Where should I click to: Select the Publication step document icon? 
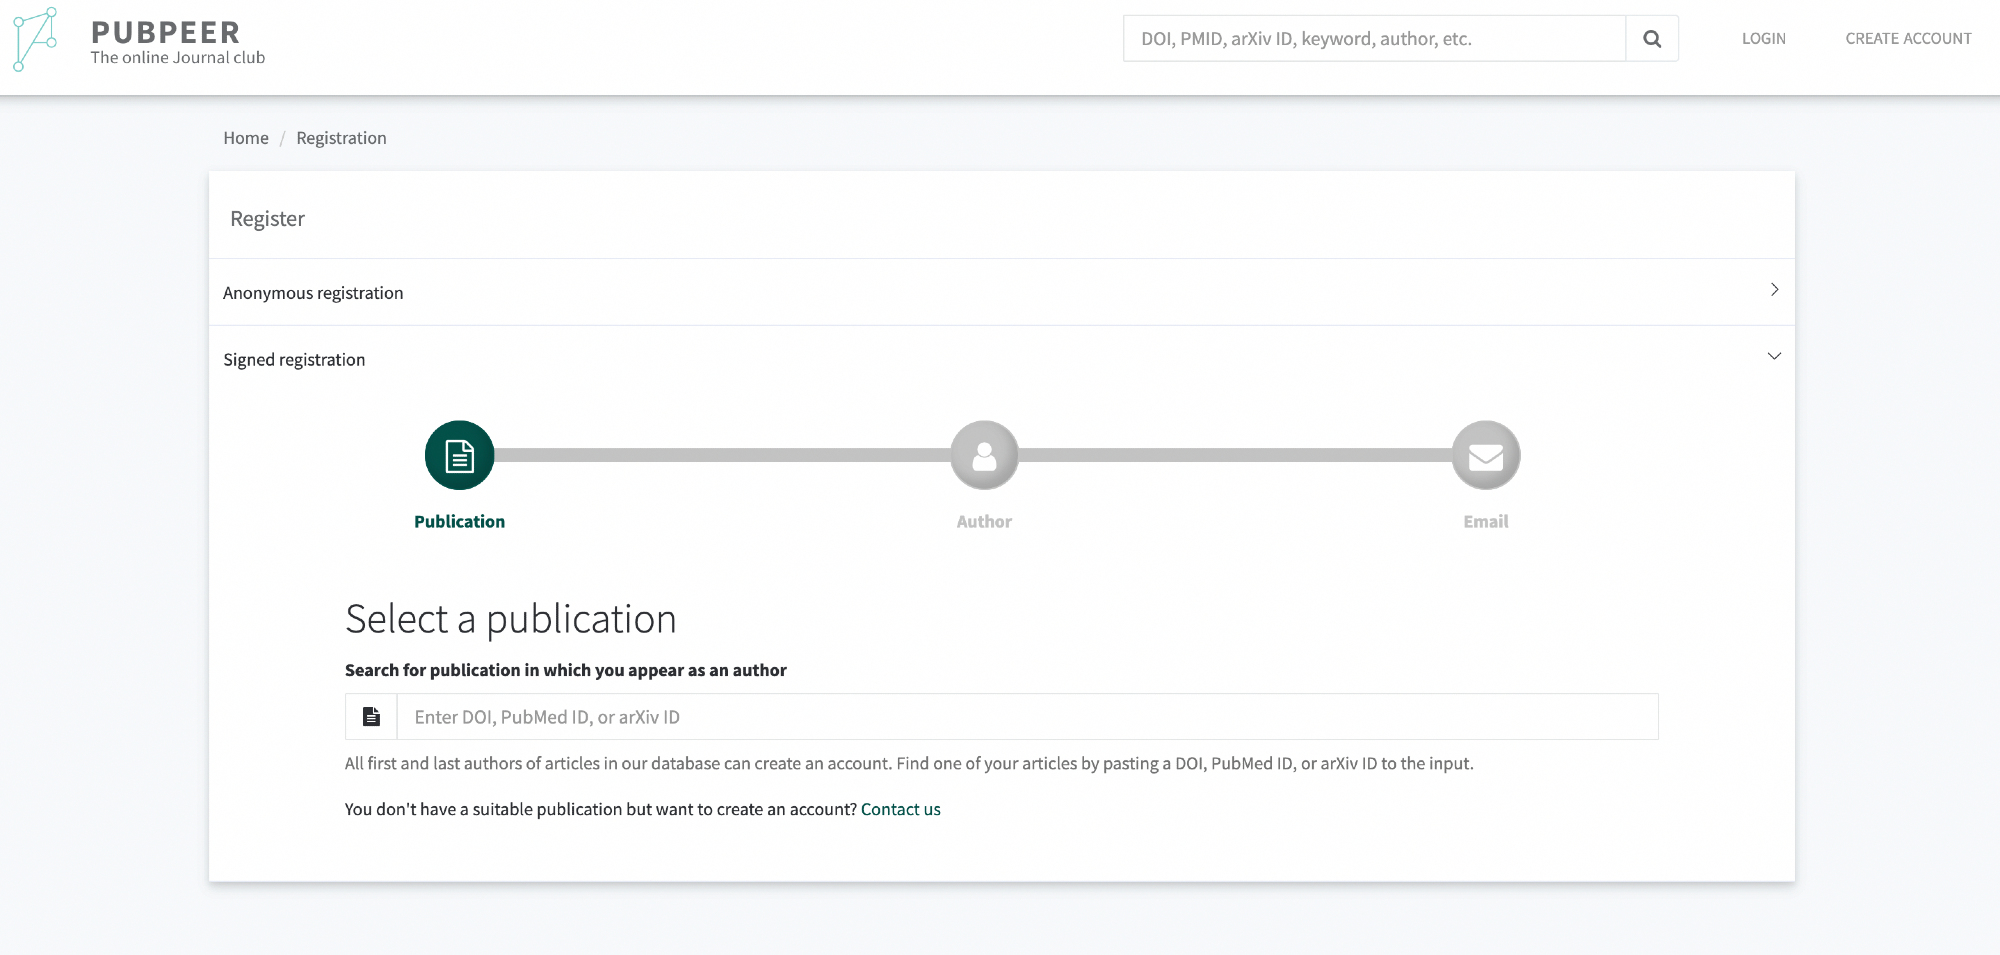click(x=460, y=456)
